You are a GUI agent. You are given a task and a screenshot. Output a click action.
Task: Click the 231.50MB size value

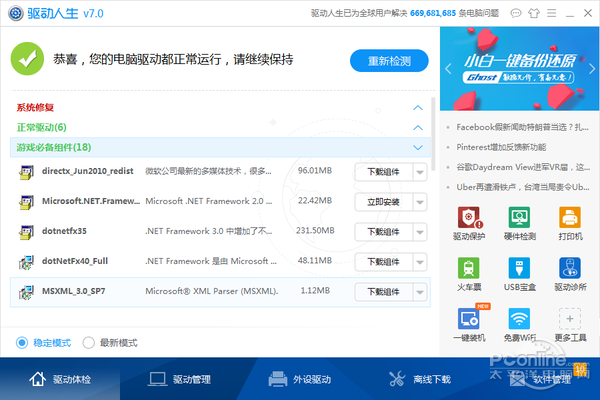[x=315, y=230]
